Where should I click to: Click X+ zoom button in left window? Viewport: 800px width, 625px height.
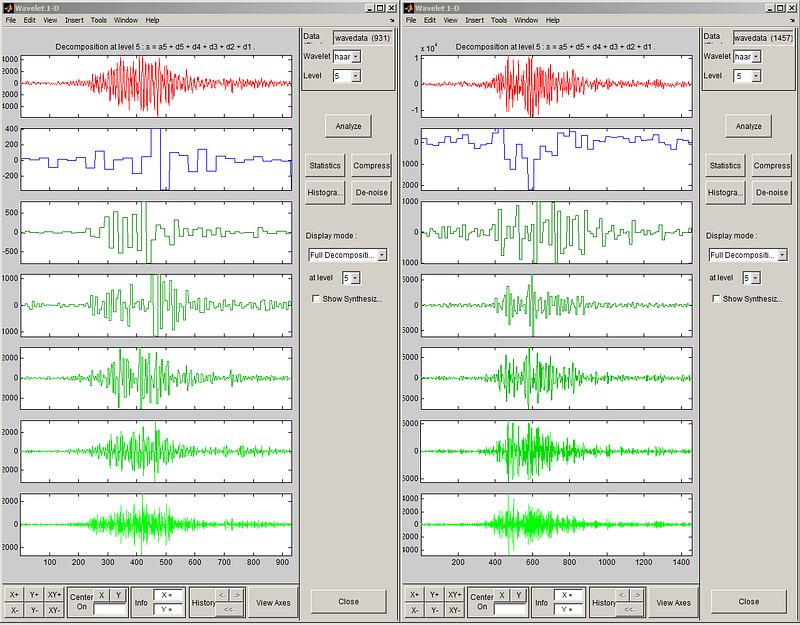tap(14, 594)
